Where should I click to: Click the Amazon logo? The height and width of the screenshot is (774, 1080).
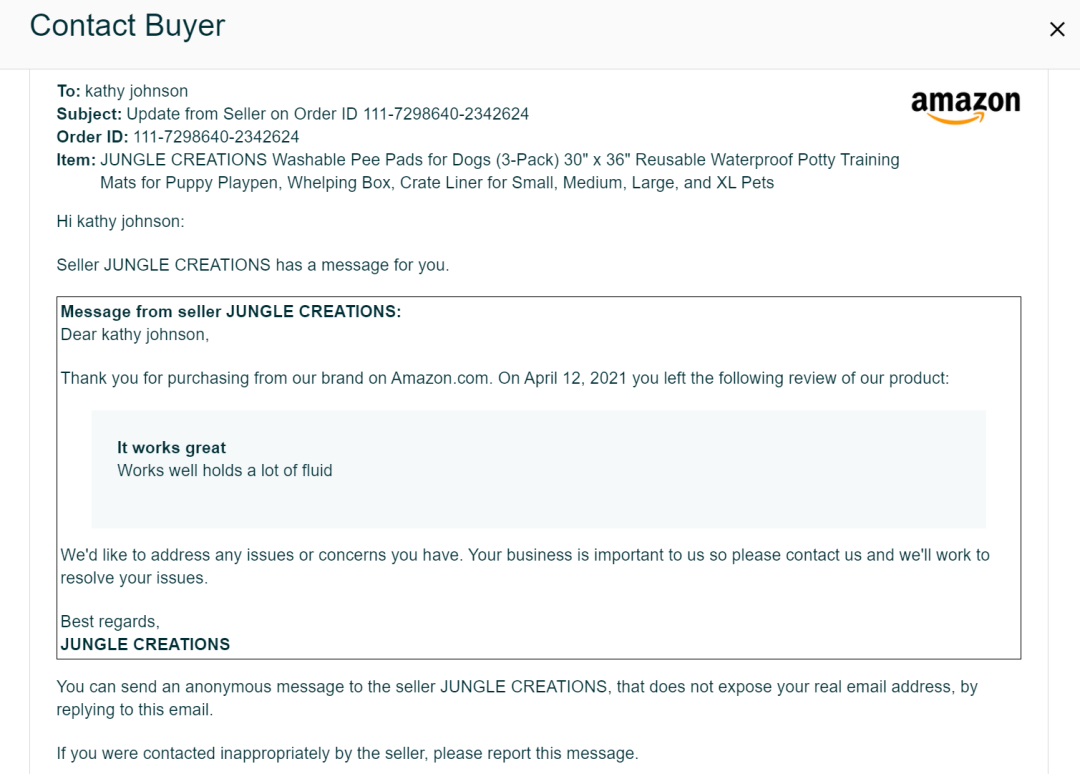click(x=965, y=107)
